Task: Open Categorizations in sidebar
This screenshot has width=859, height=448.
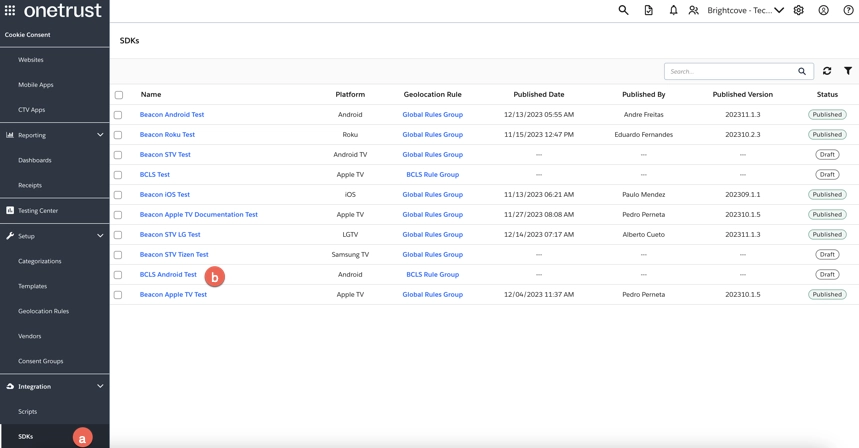Action: [x=39, y=261]
